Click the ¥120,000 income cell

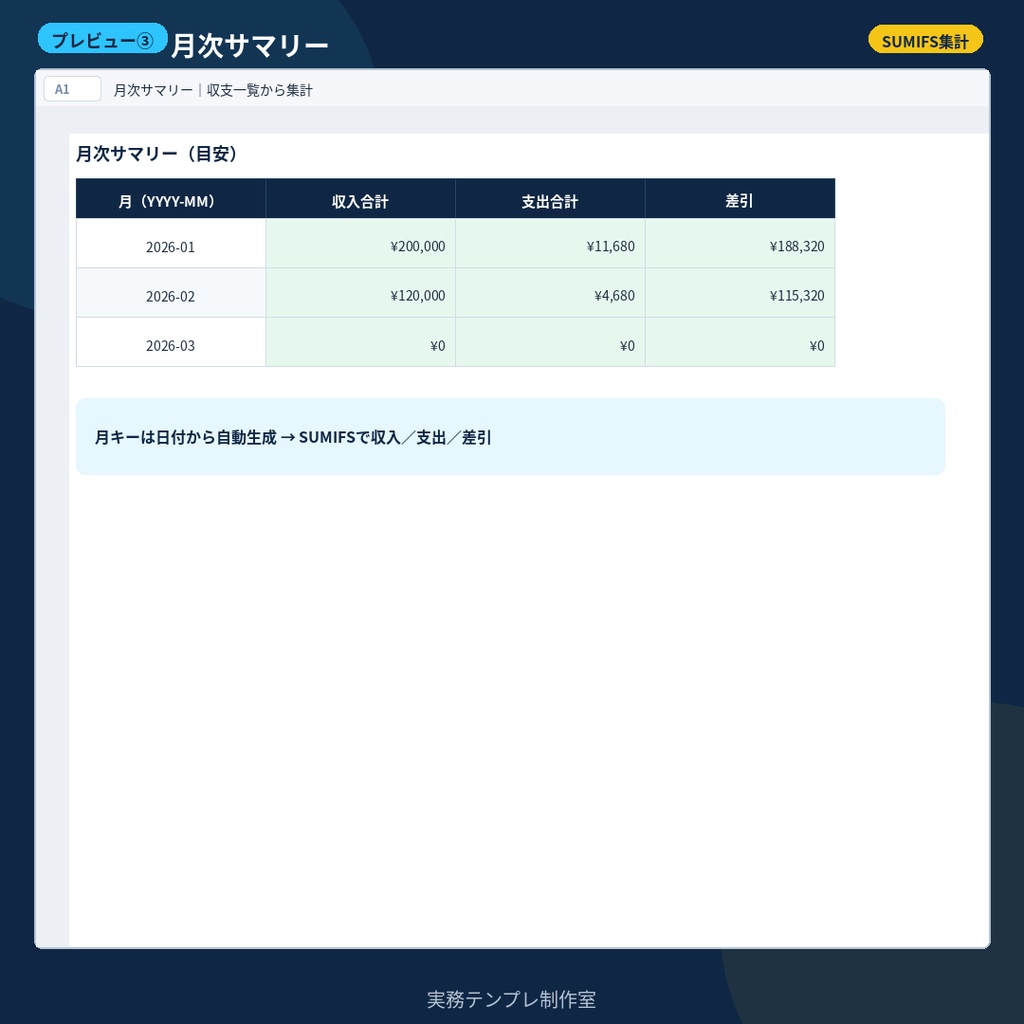click(x=360, y=293)
